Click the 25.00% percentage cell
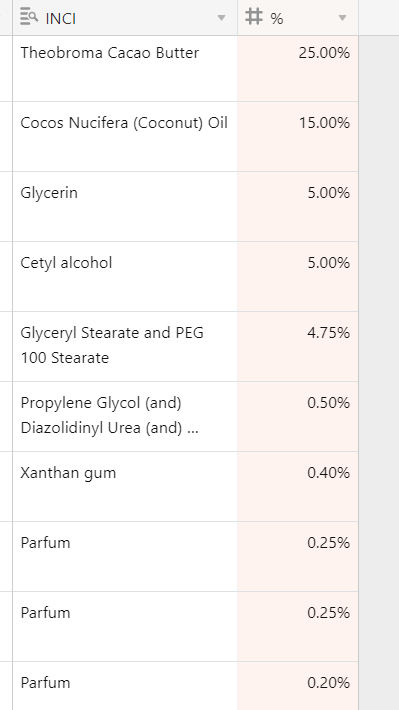The height and width of the screenshot is (710, 399). [298, 69]
